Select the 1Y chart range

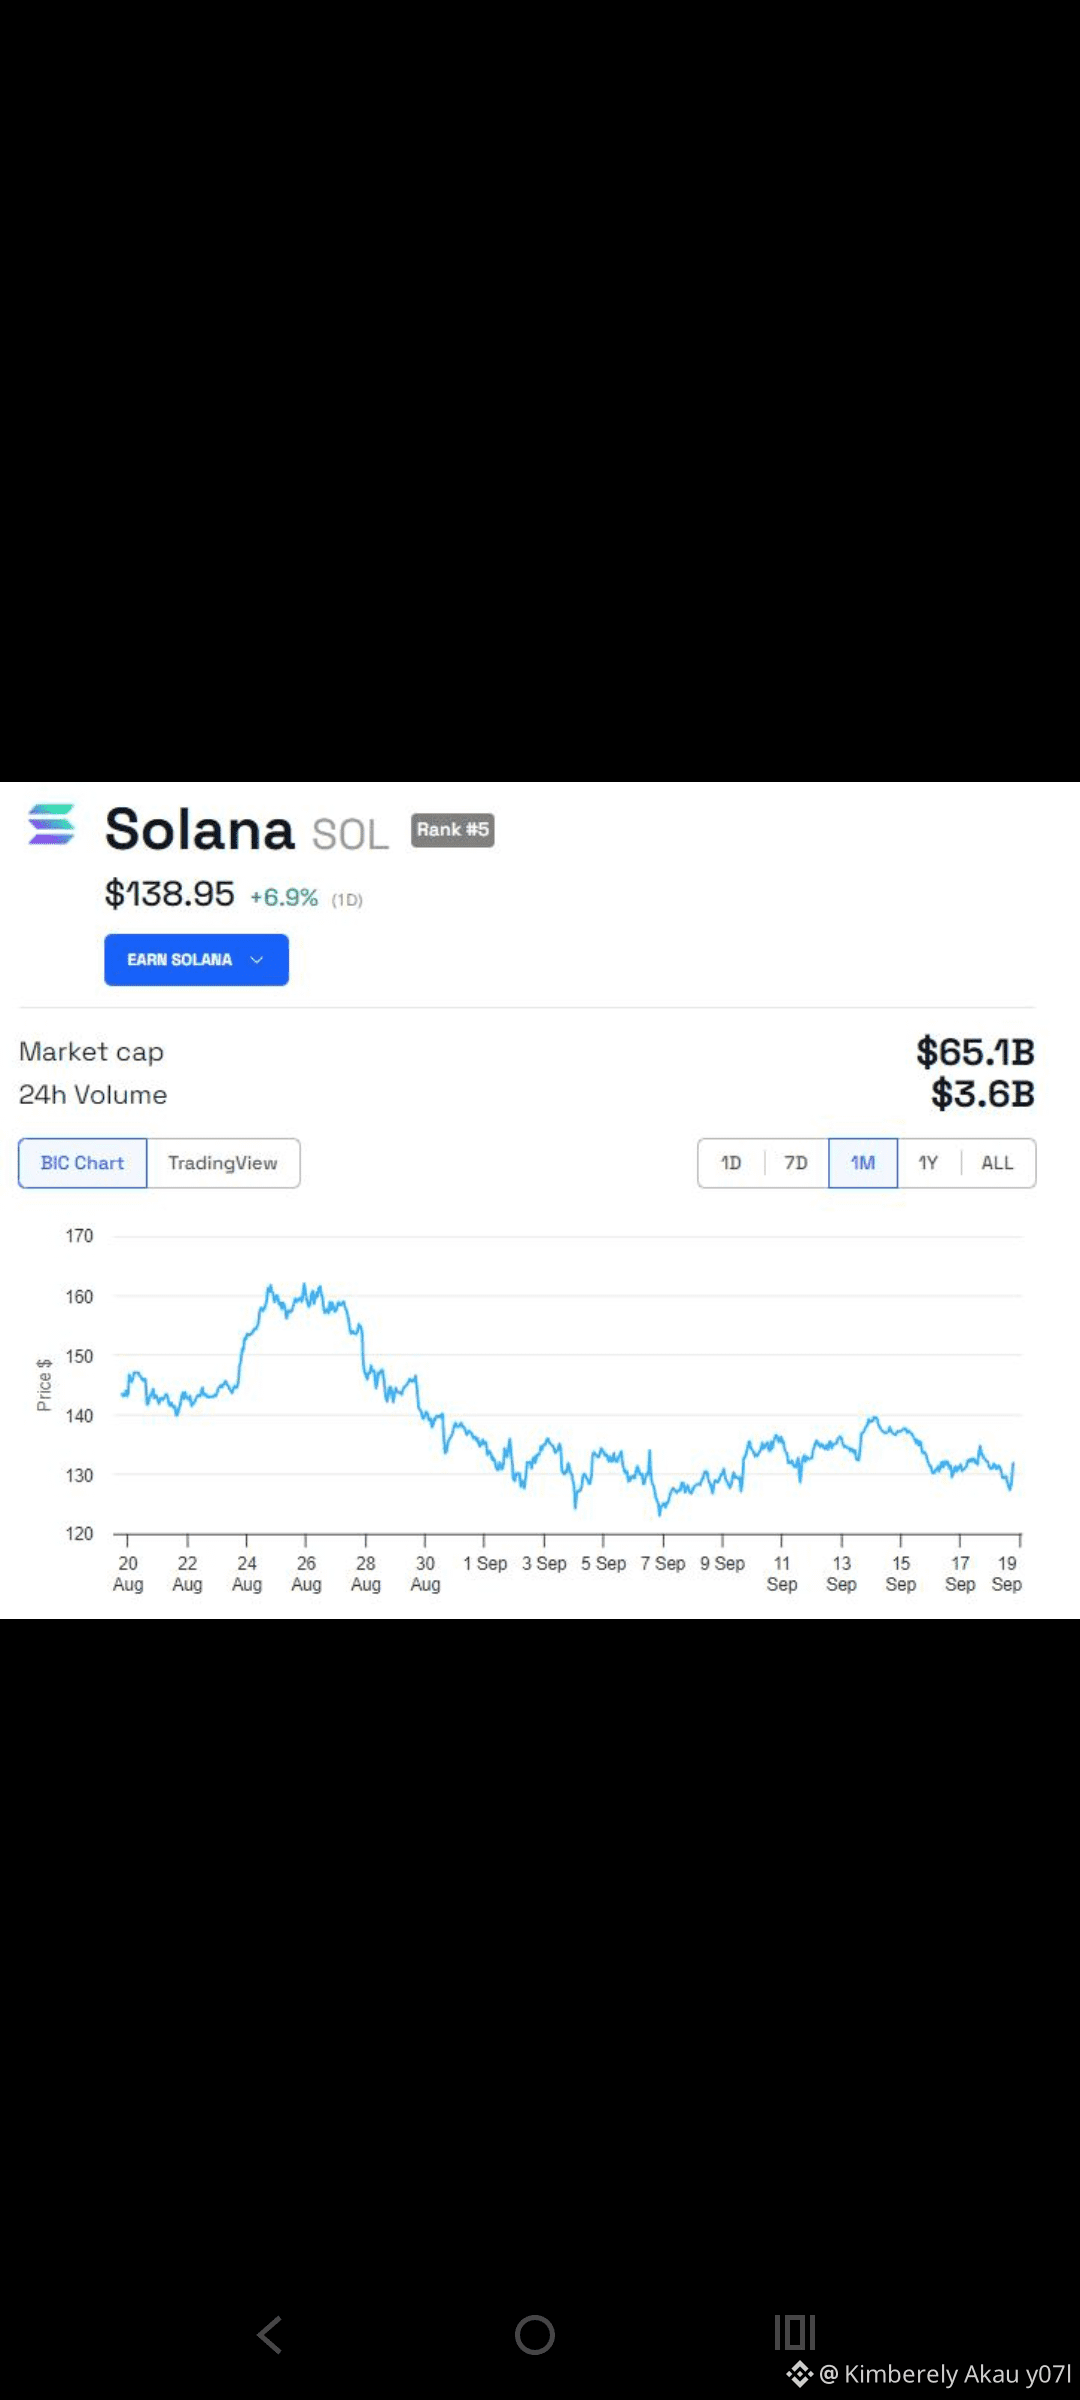click(x=929, y=1163)
